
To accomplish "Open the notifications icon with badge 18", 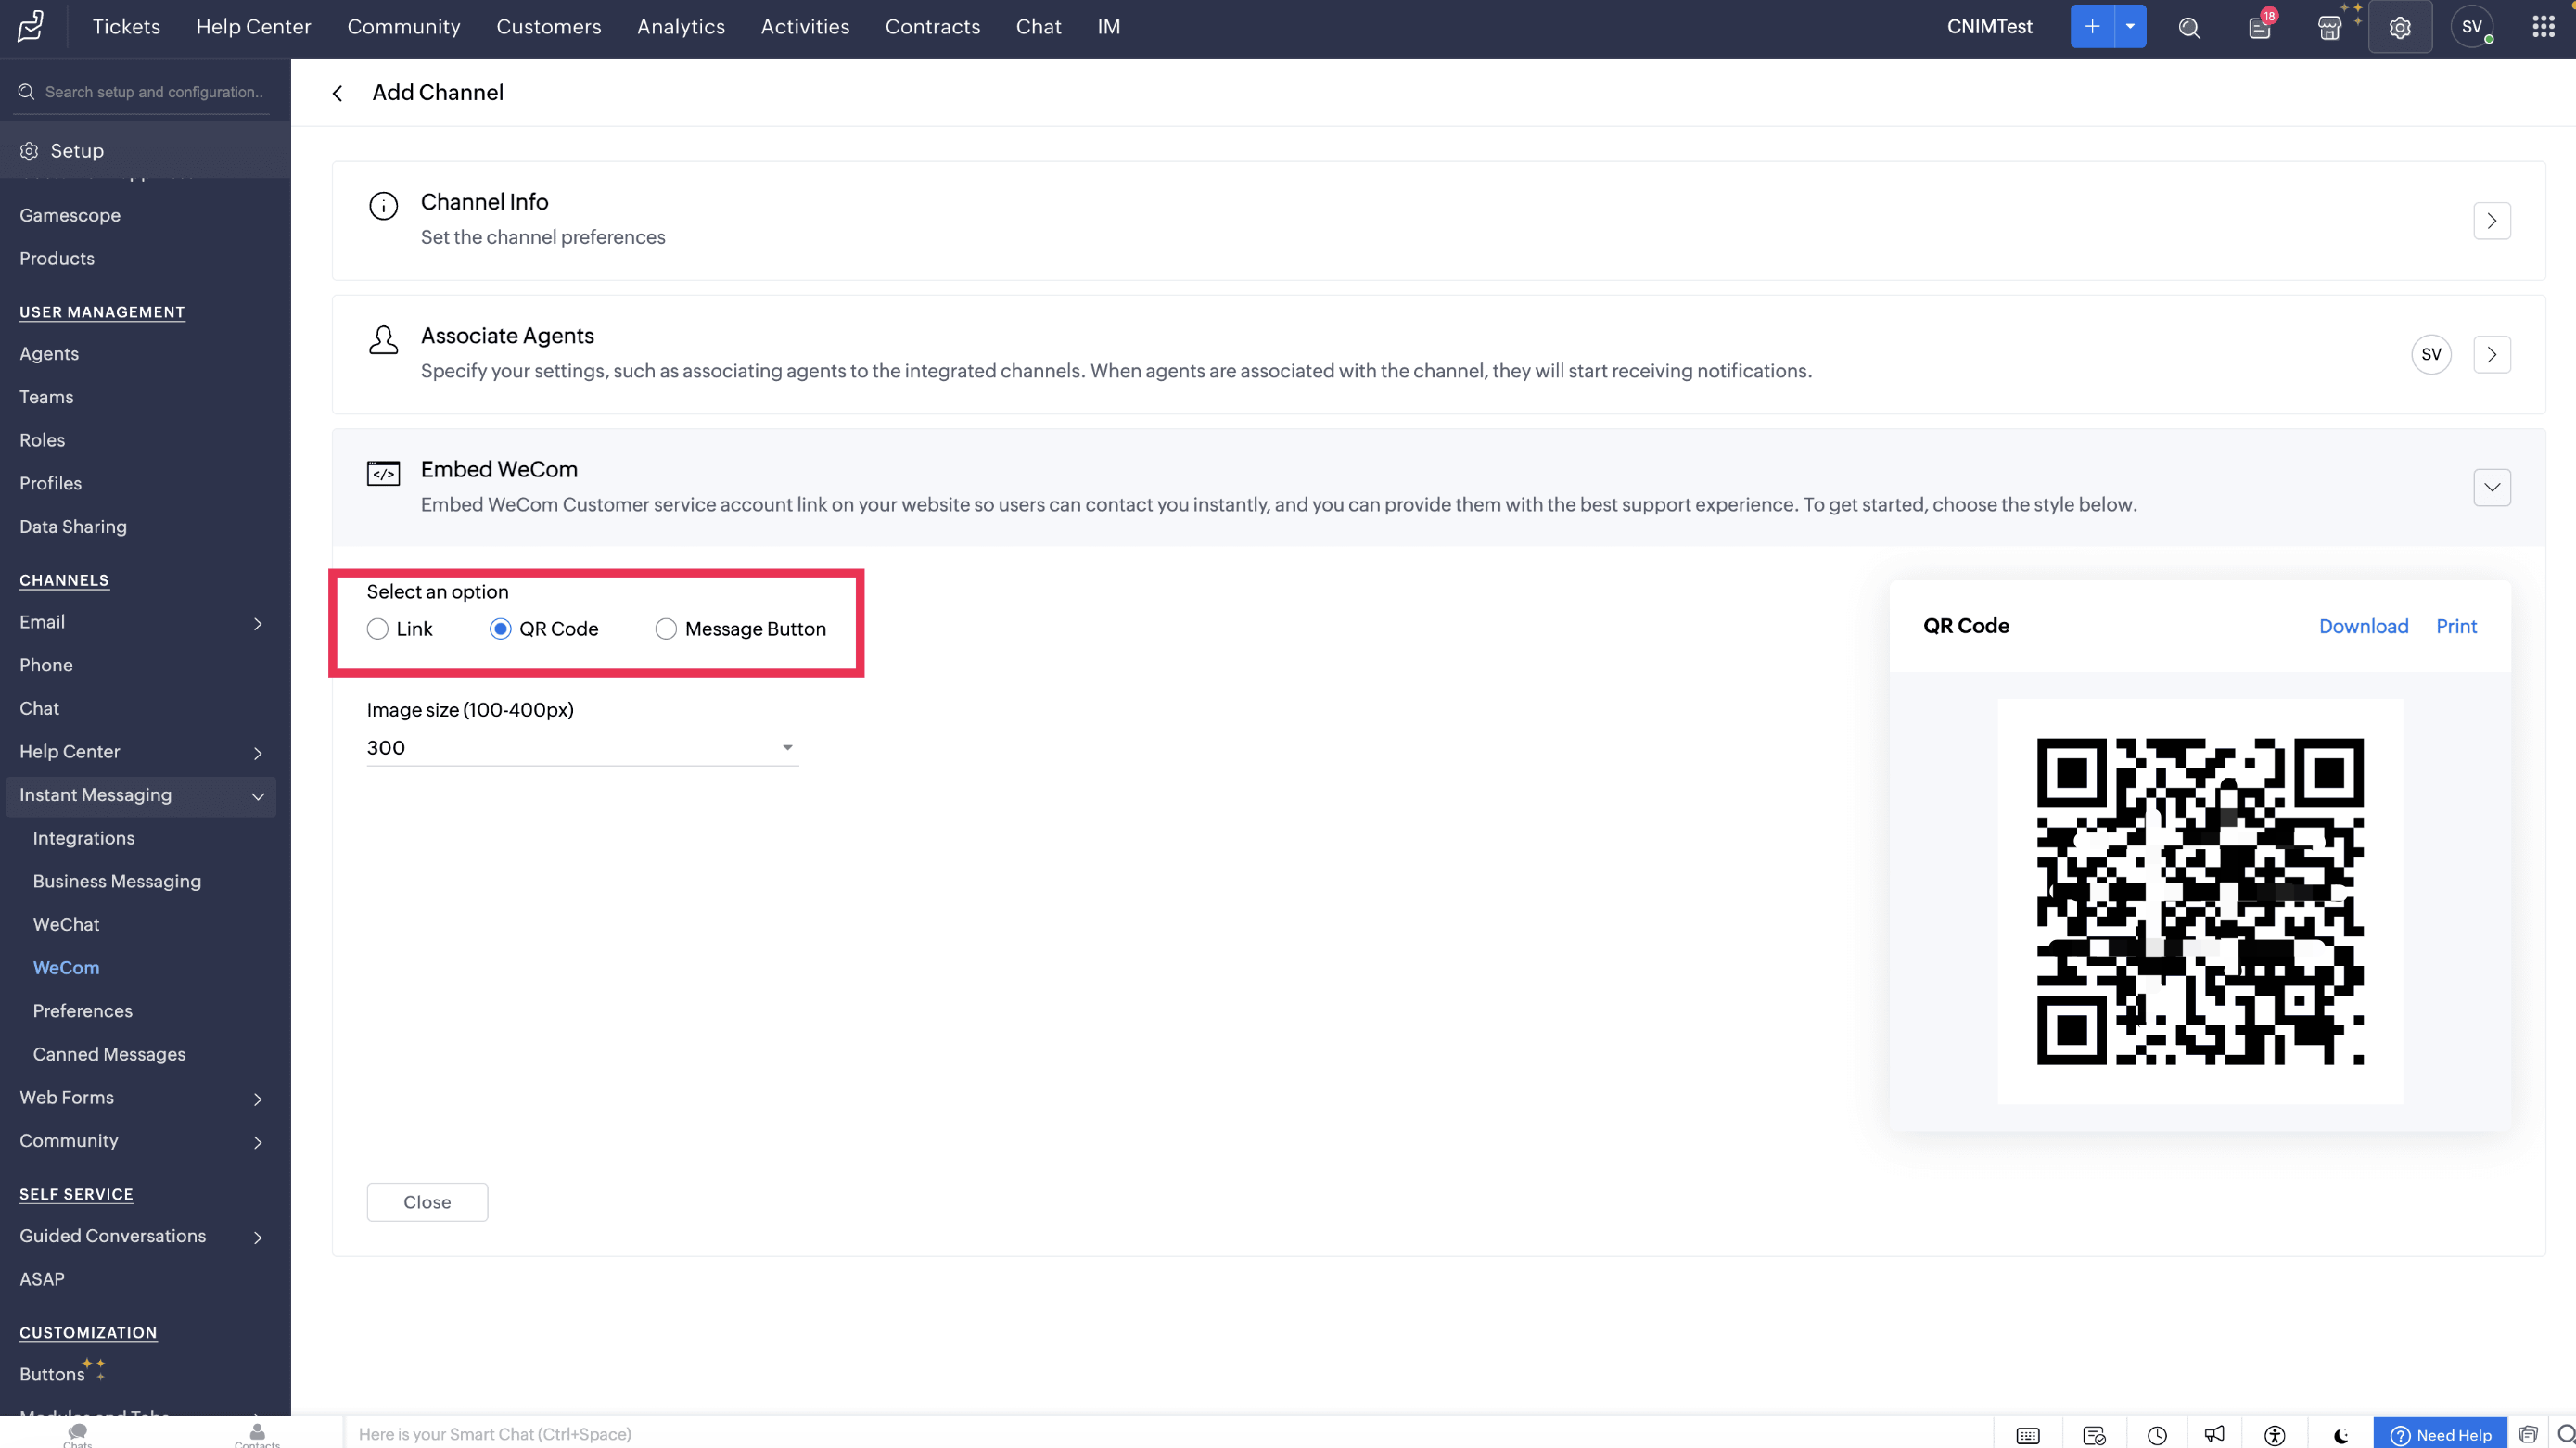I will point(2260,28).
